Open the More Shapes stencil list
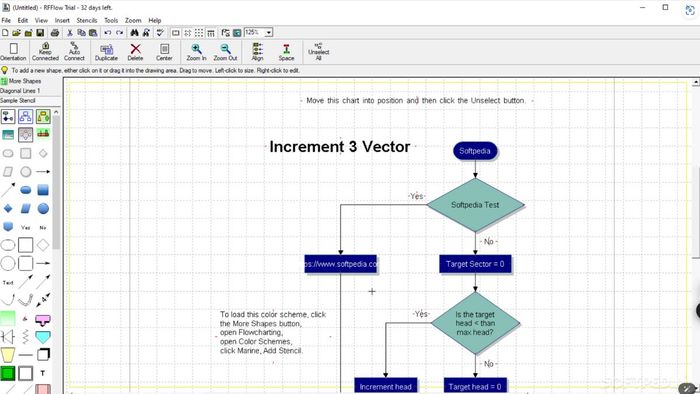This screenshot has width=700, height=394. [x=21, y=81]
